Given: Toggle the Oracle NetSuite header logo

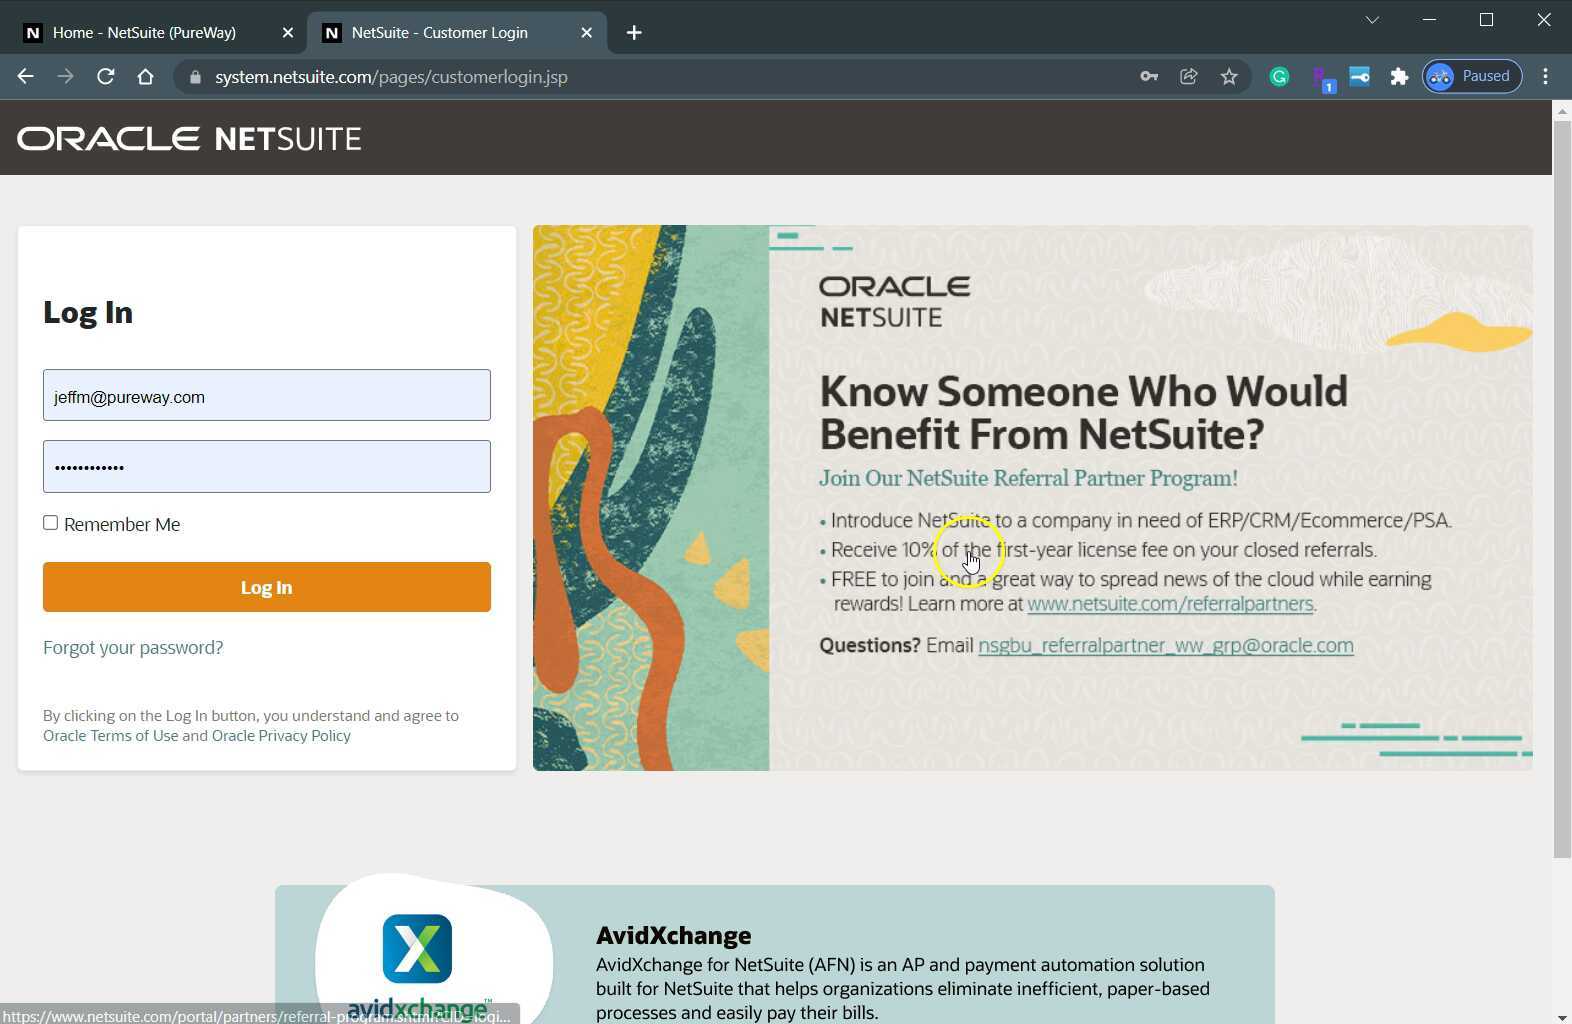Looking at the screenshot, I should pos(189,138).
